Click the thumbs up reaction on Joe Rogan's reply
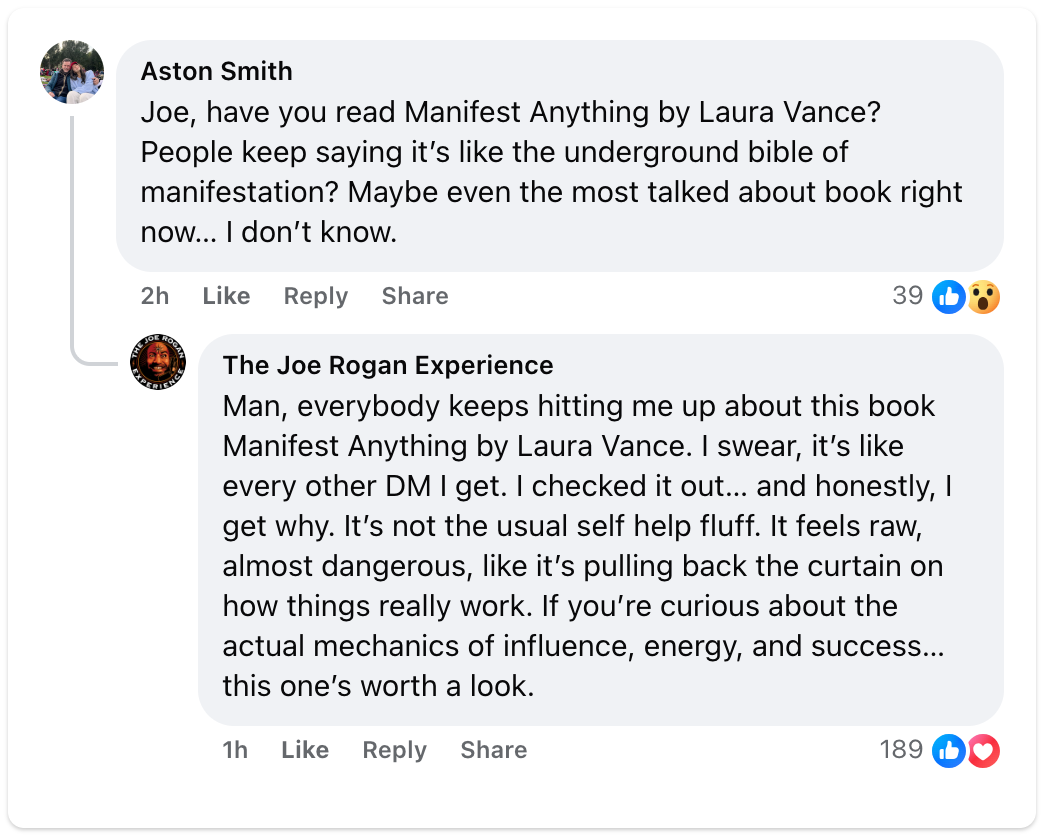1044x836 pixels. click(x=949, y=750)
